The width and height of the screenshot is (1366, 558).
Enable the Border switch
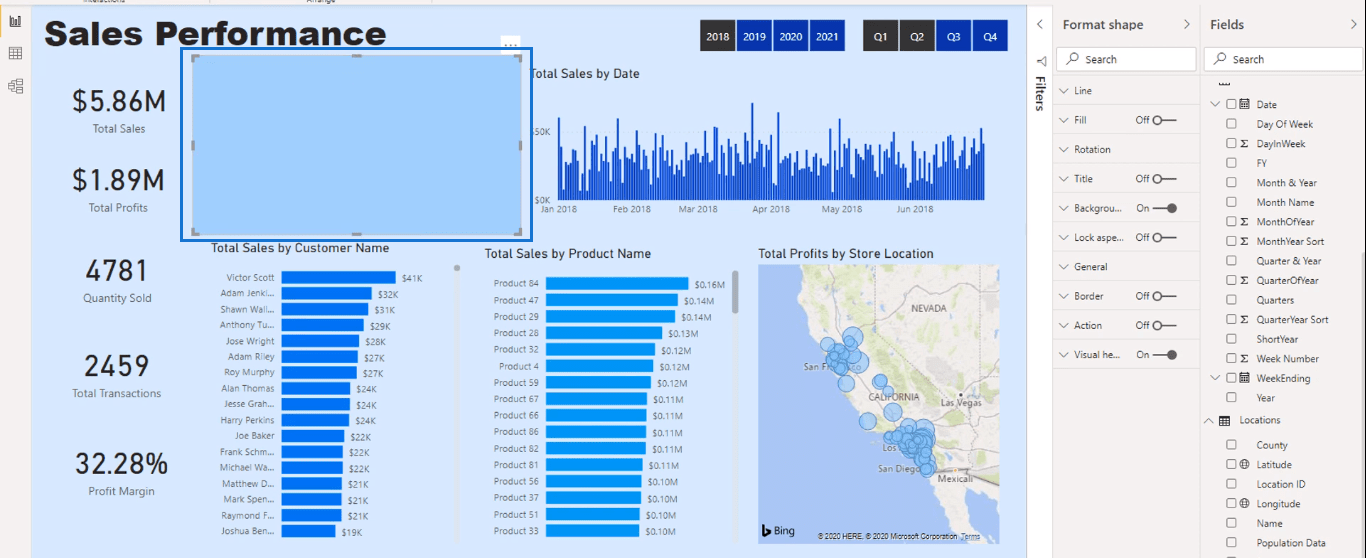click(x=1164, y=296)
